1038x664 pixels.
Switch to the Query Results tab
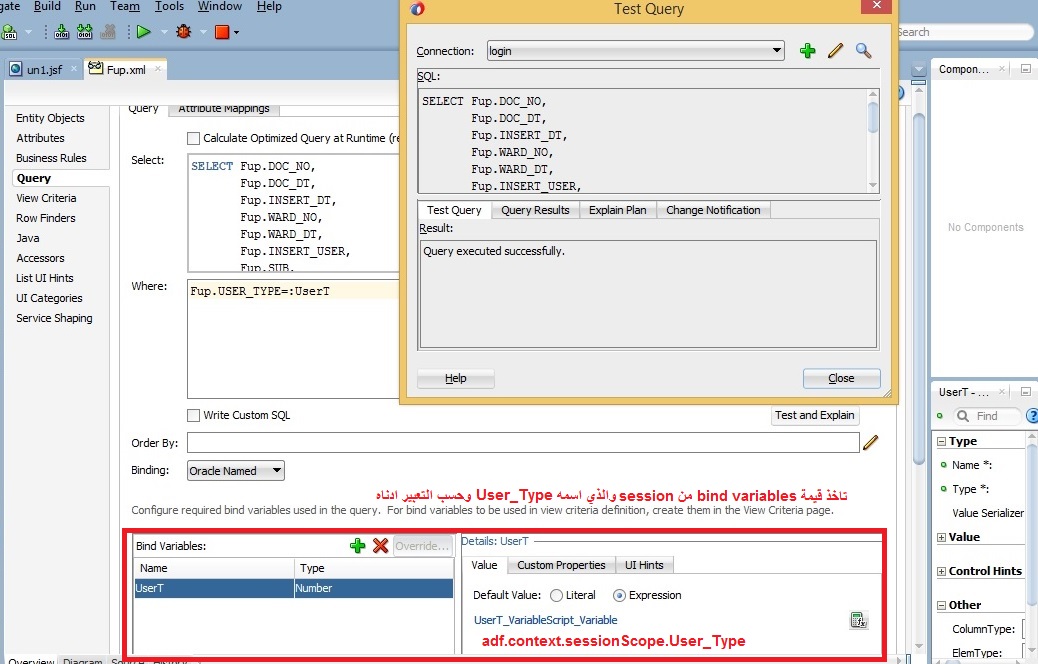(x=535, y=210)
